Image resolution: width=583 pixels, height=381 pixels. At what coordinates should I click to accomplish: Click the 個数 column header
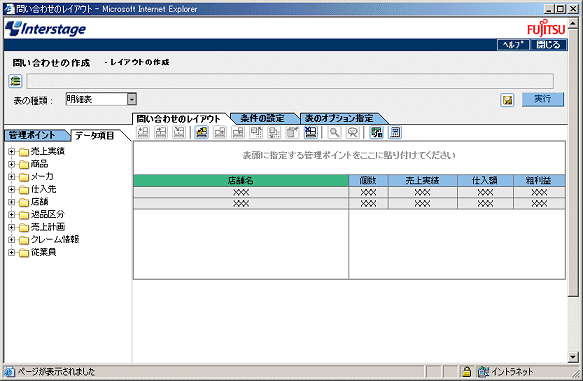368,181
